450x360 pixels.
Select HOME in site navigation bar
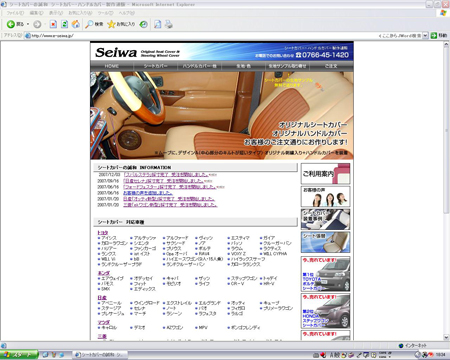click(112, 66)
